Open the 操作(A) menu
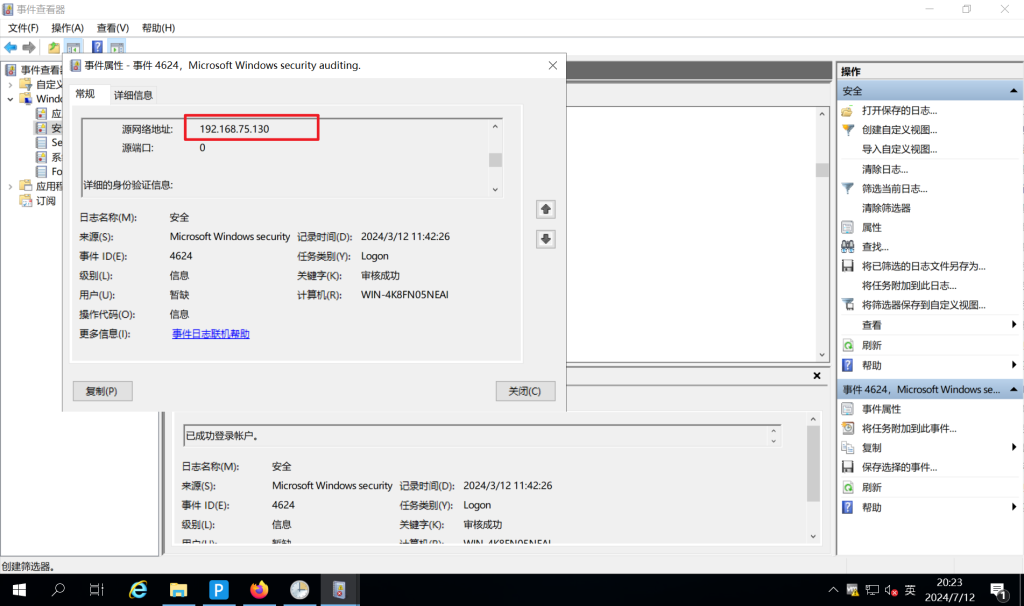 67,28
